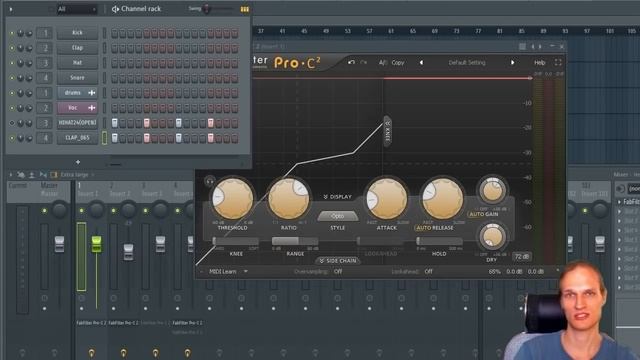The width and height of the screenshot is (640, 360).
Task: Click Insert 1 send routing knob at bottom
Action: point(91,352)
